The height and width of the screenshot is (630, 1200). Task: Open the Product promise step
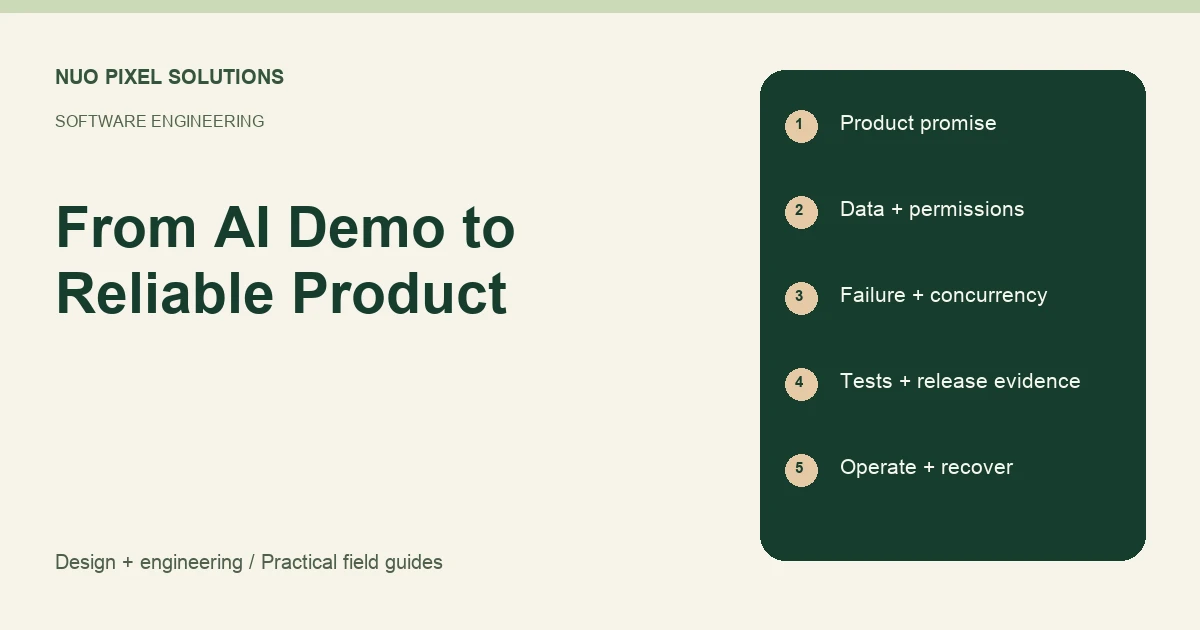[918, 123]
